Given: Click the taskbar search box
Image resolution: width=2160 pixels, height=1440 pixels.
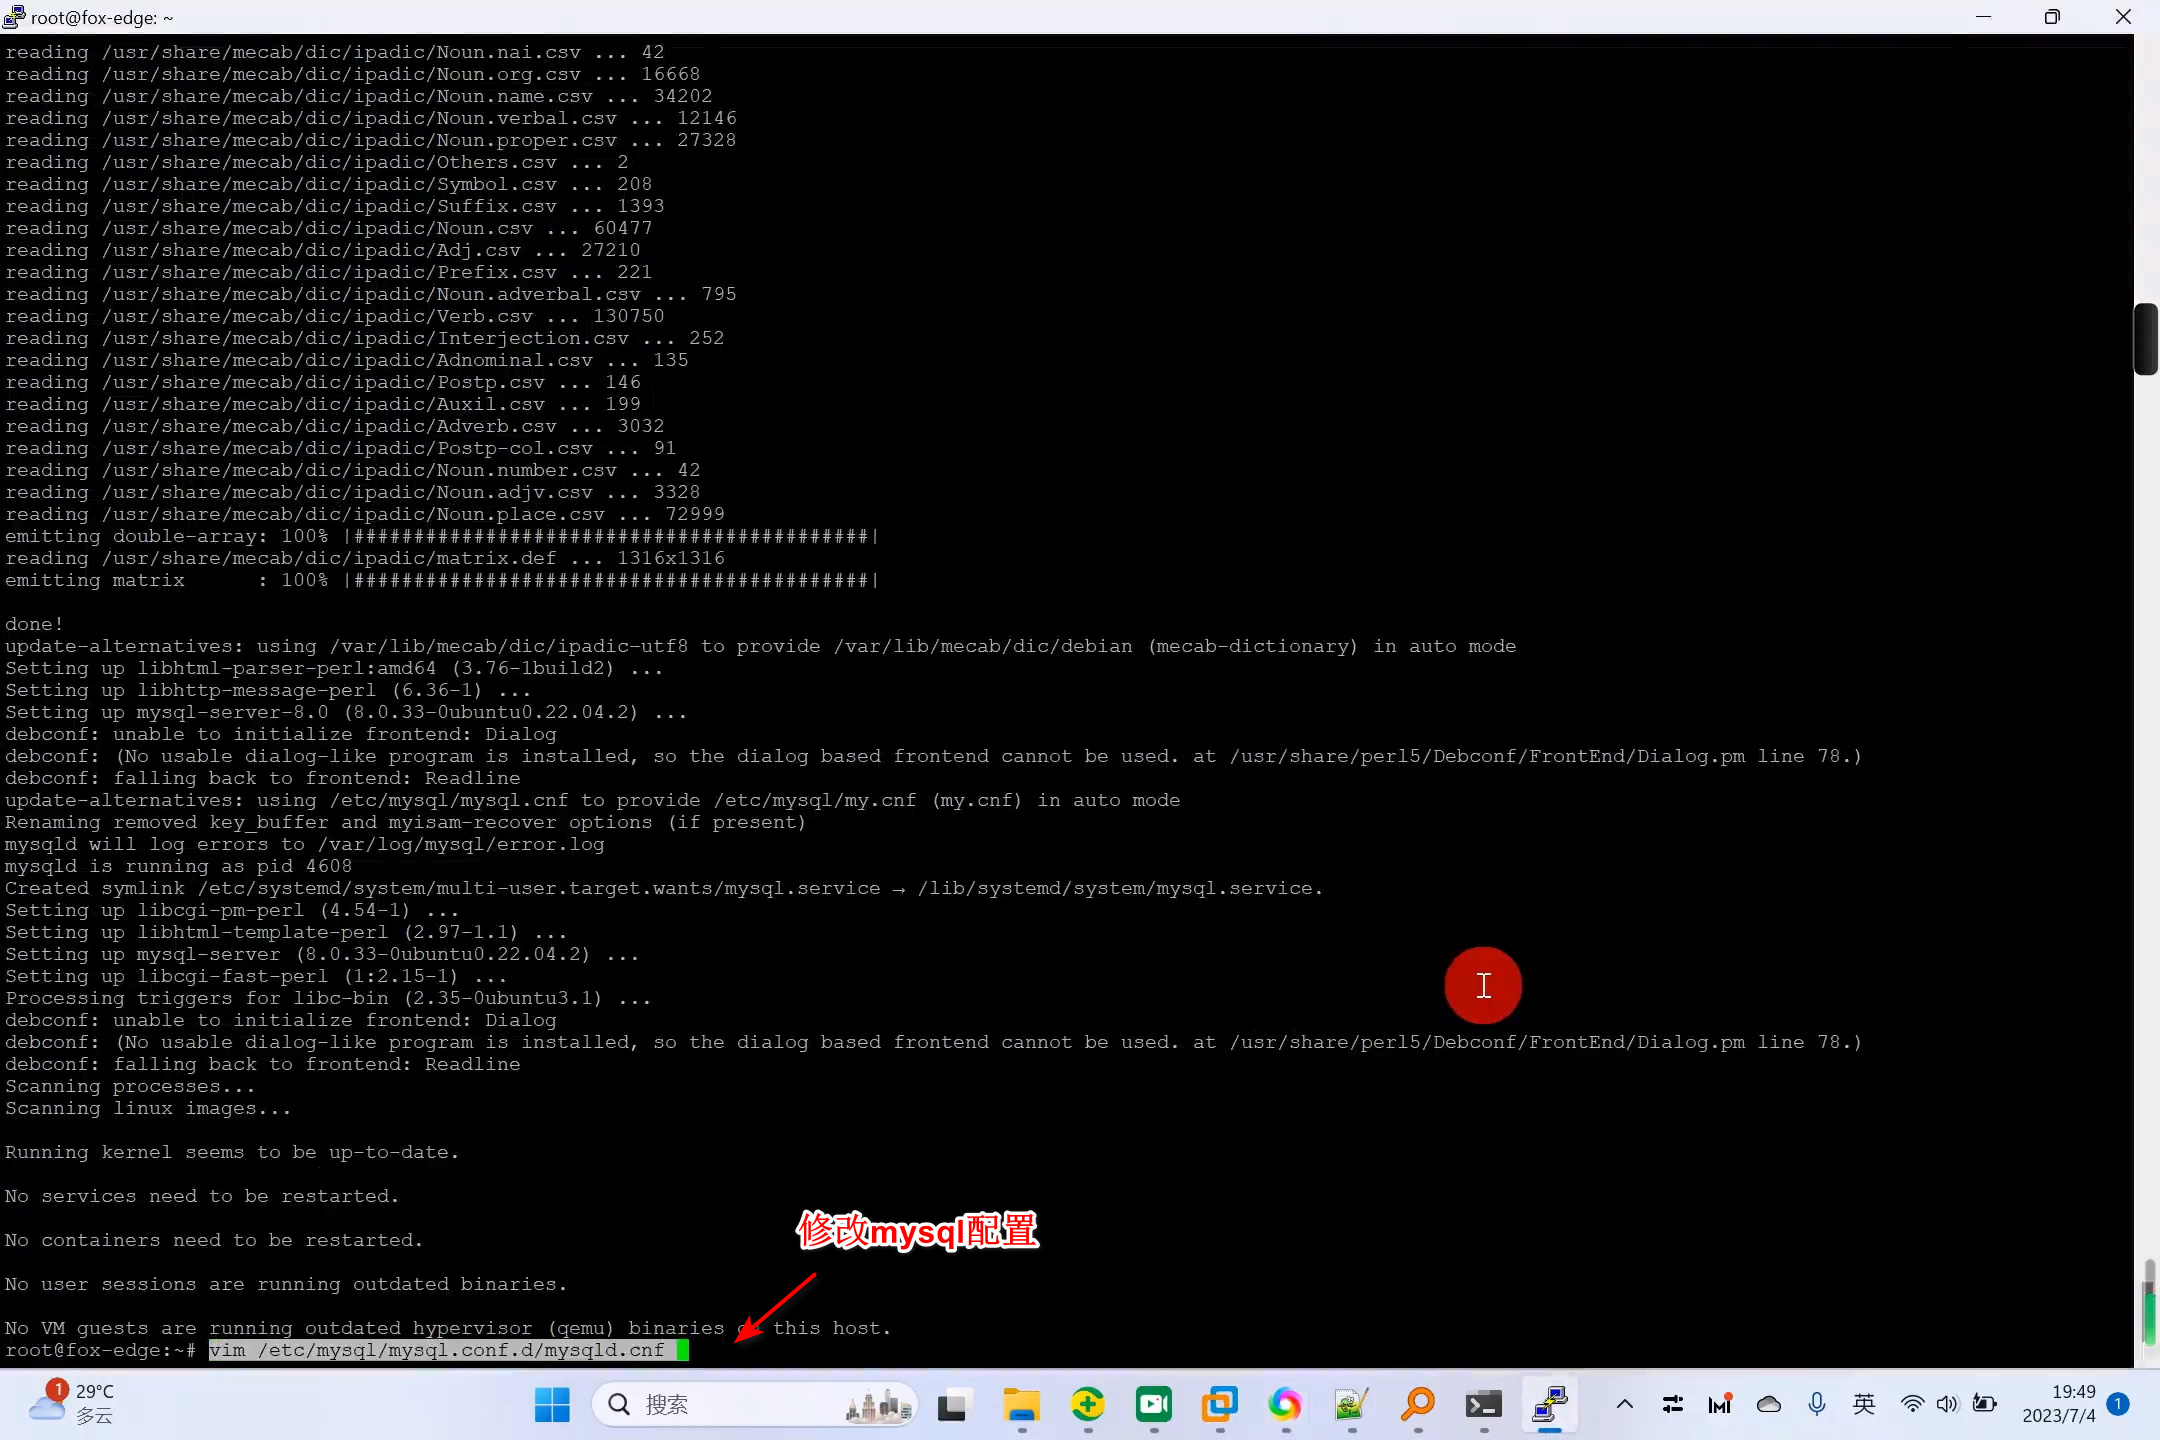Looking at the screenshot, I should [x=755, y=1404].
